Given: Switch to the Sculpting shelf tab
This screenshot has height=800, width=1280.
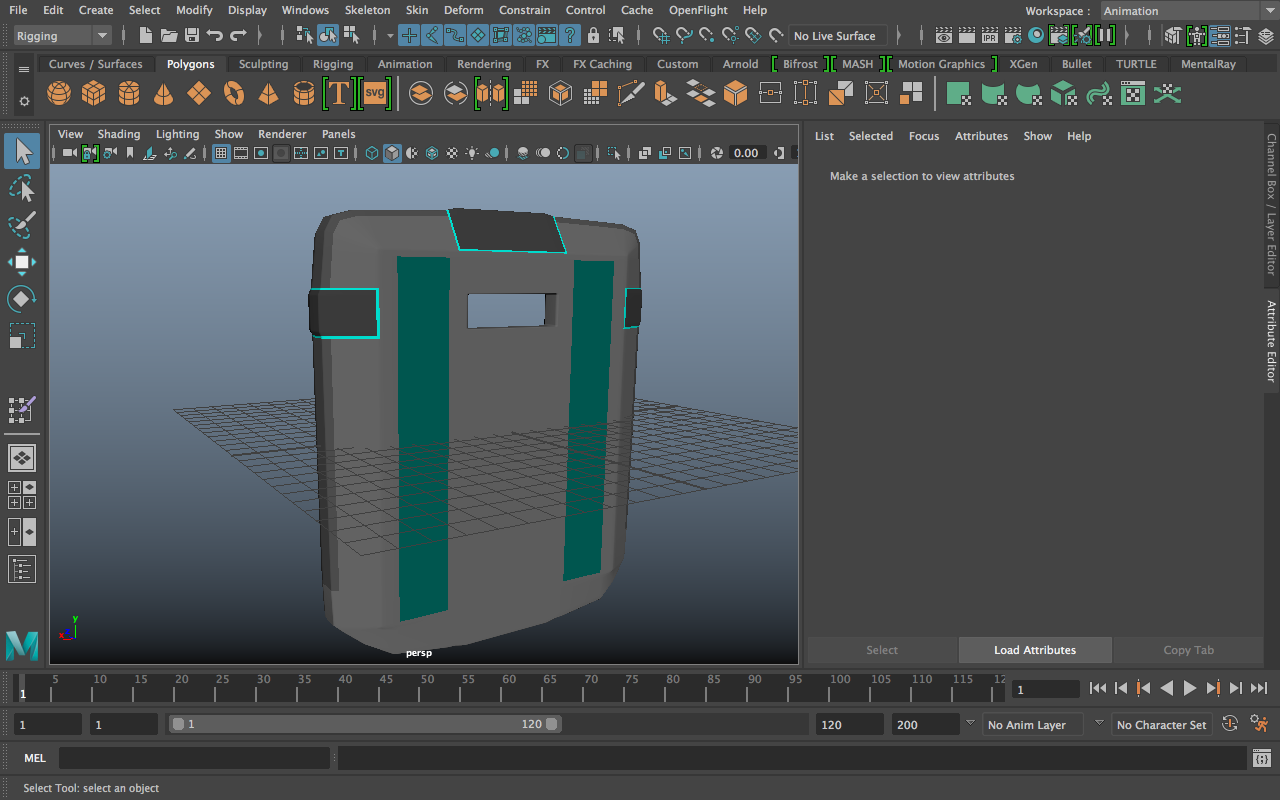Looking at the screenshot, I should 263,64.
